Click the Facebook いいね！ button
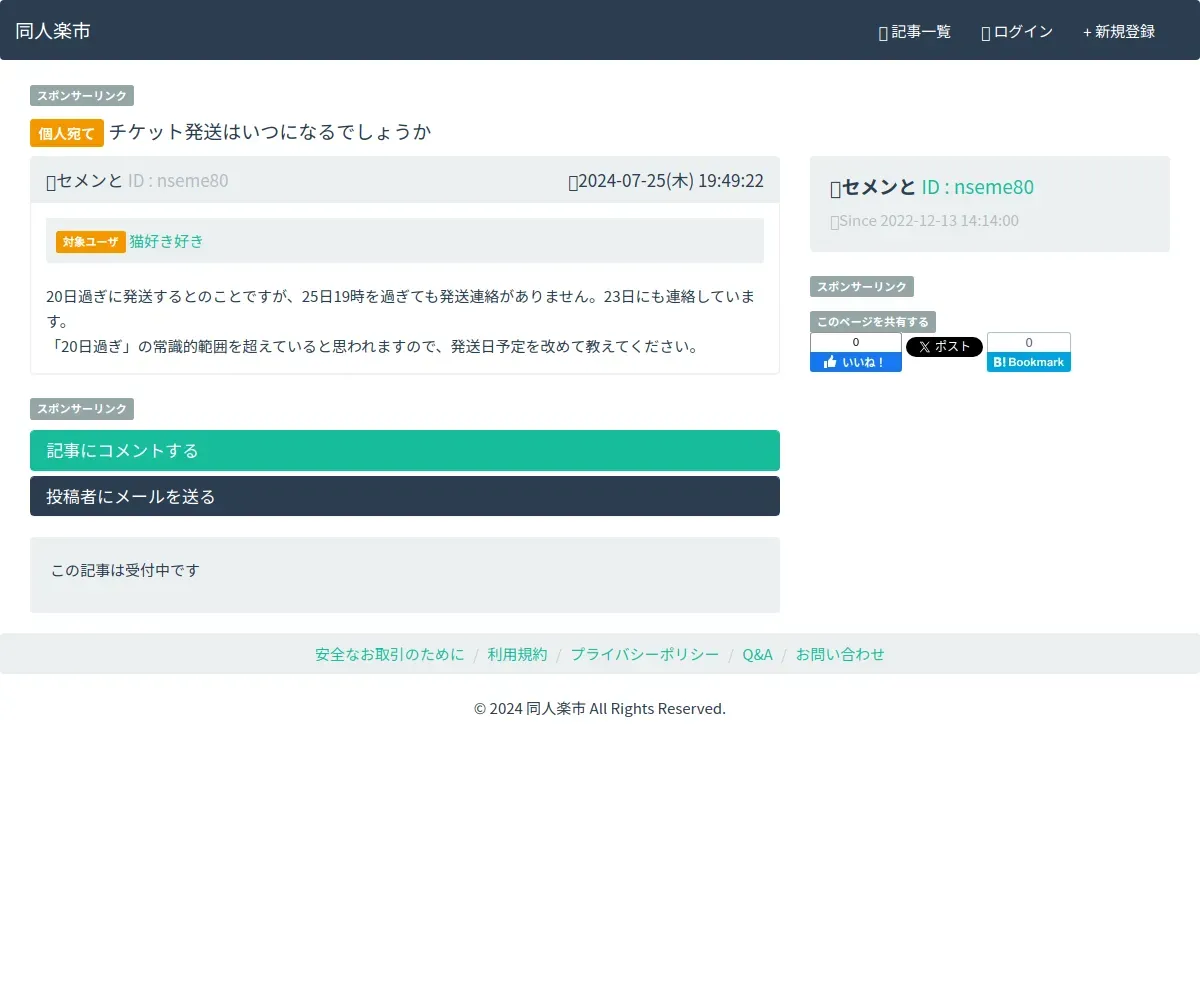Screen dimensions: 1200x1000 click(856, 362)
